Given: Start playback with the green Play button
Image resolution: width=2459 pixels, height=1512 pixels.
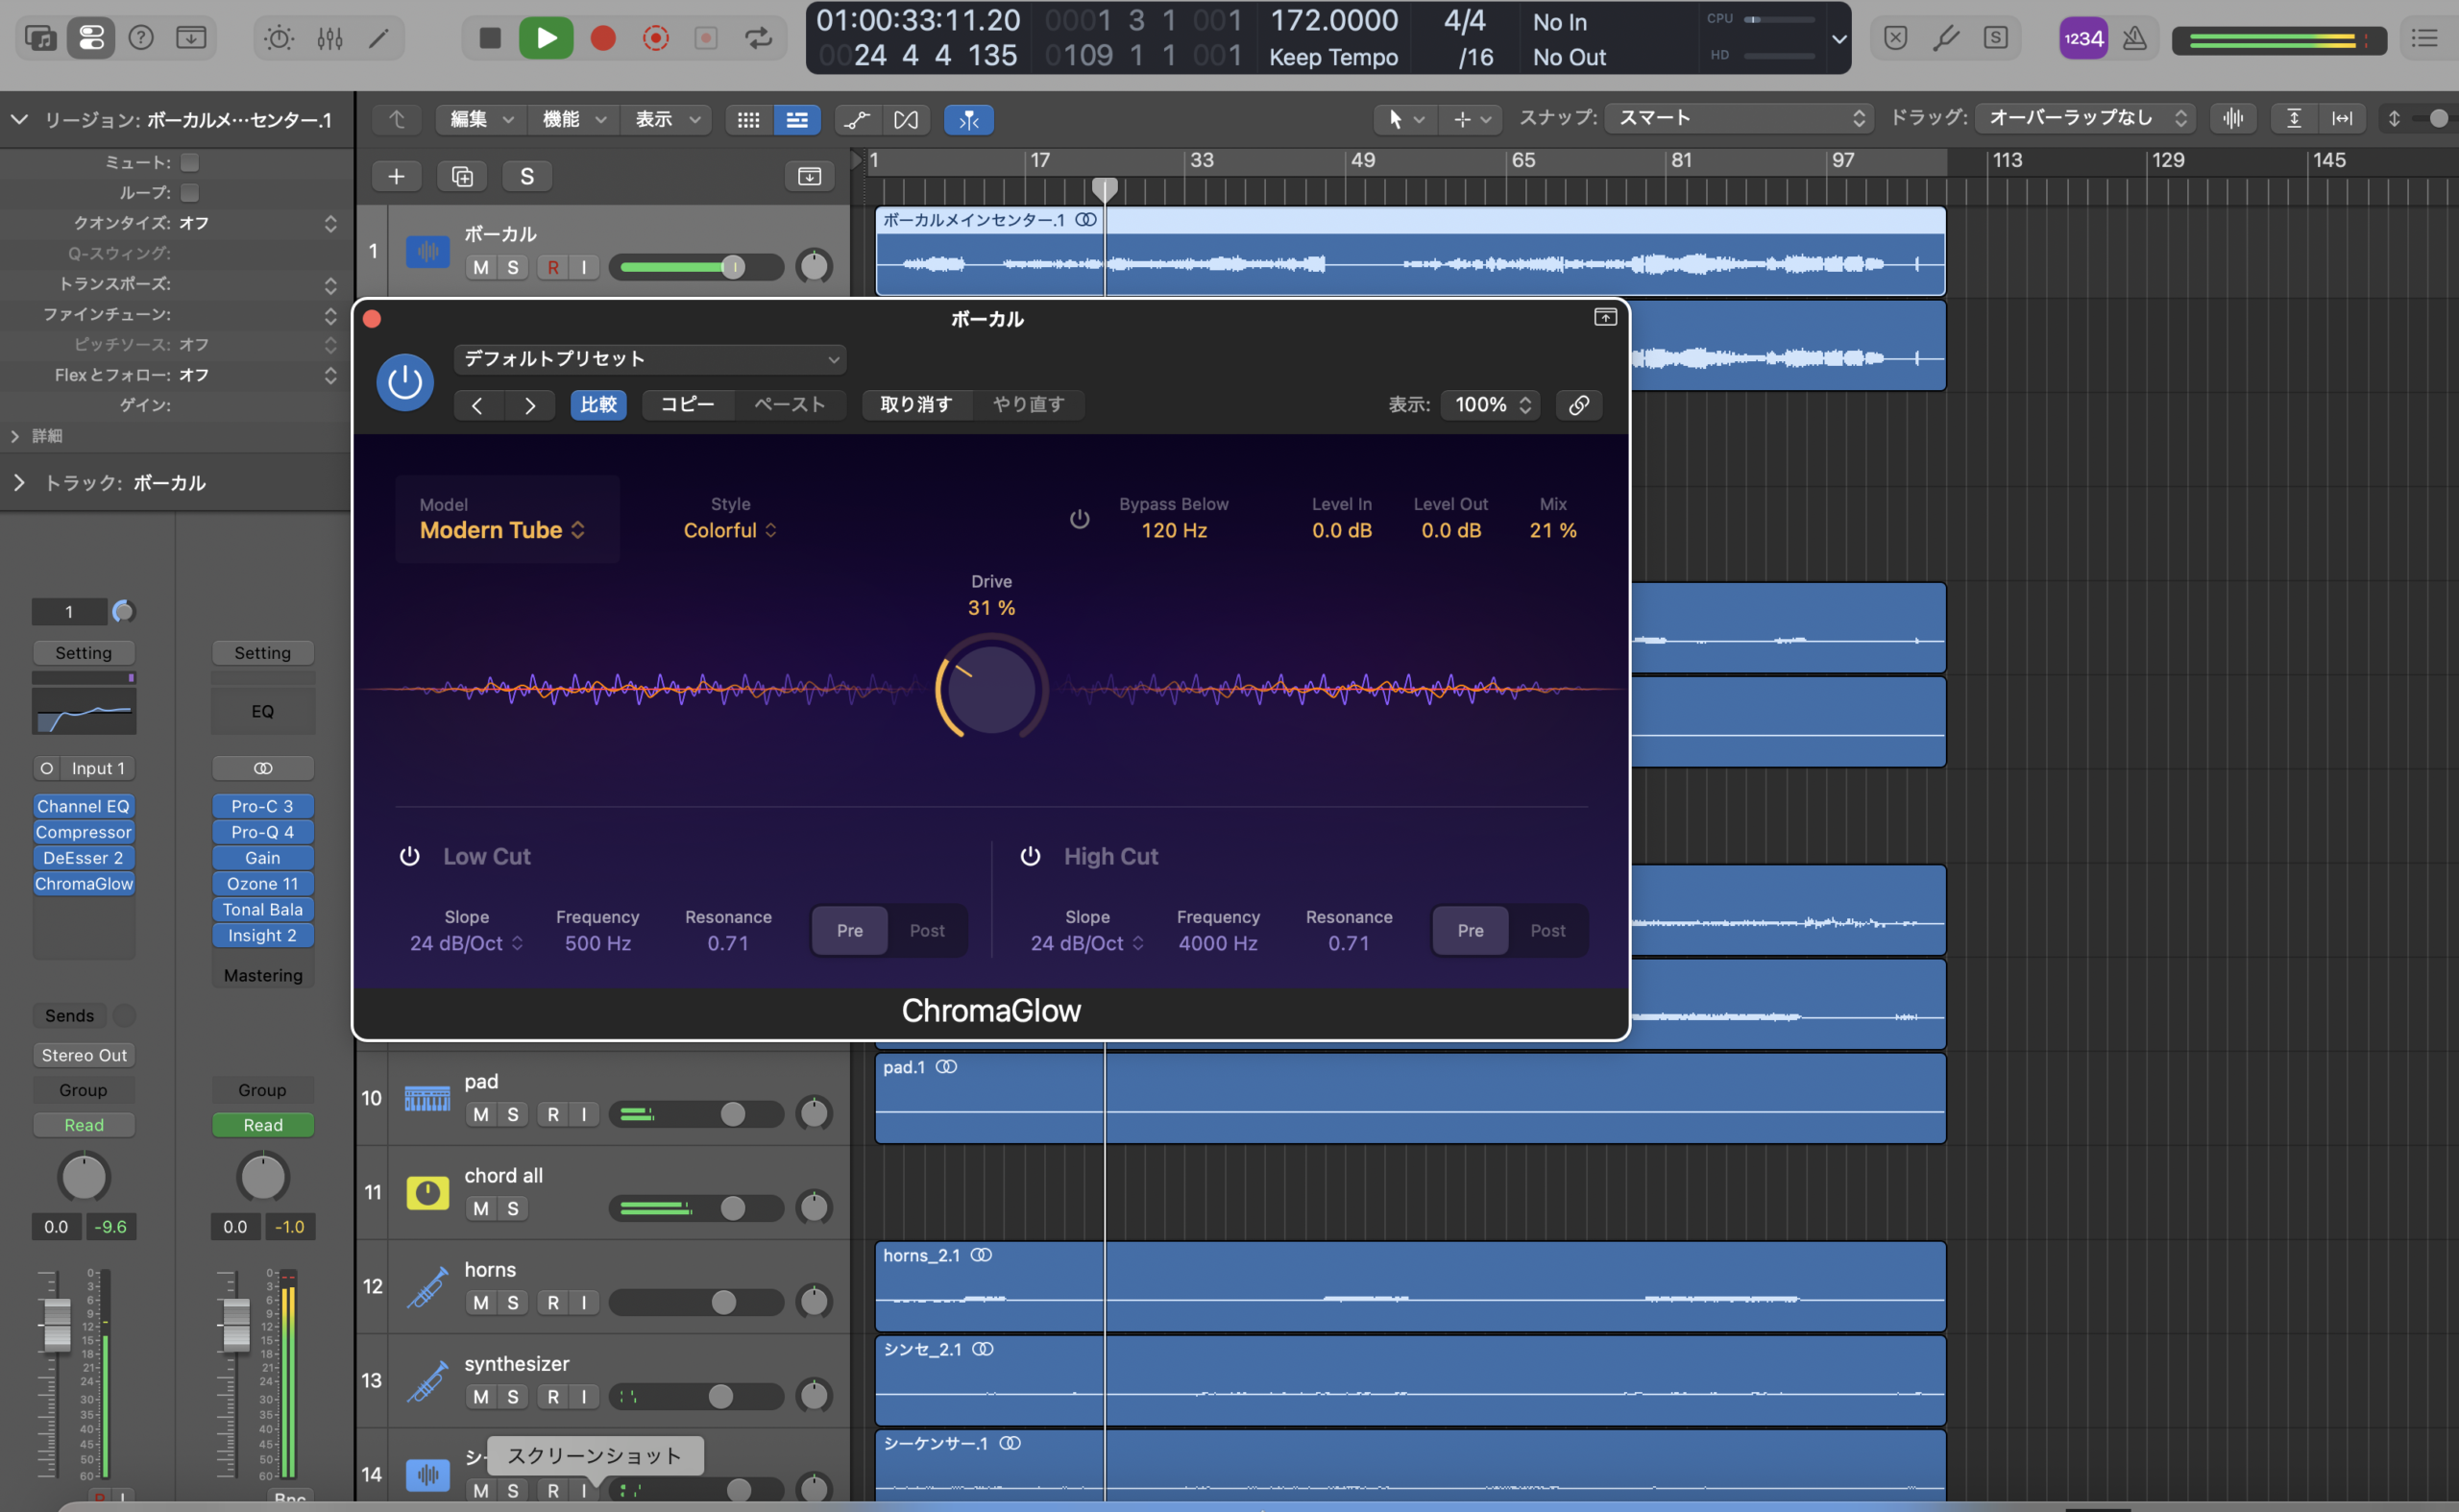Looking at the screenshot, I should coord(546,38).
